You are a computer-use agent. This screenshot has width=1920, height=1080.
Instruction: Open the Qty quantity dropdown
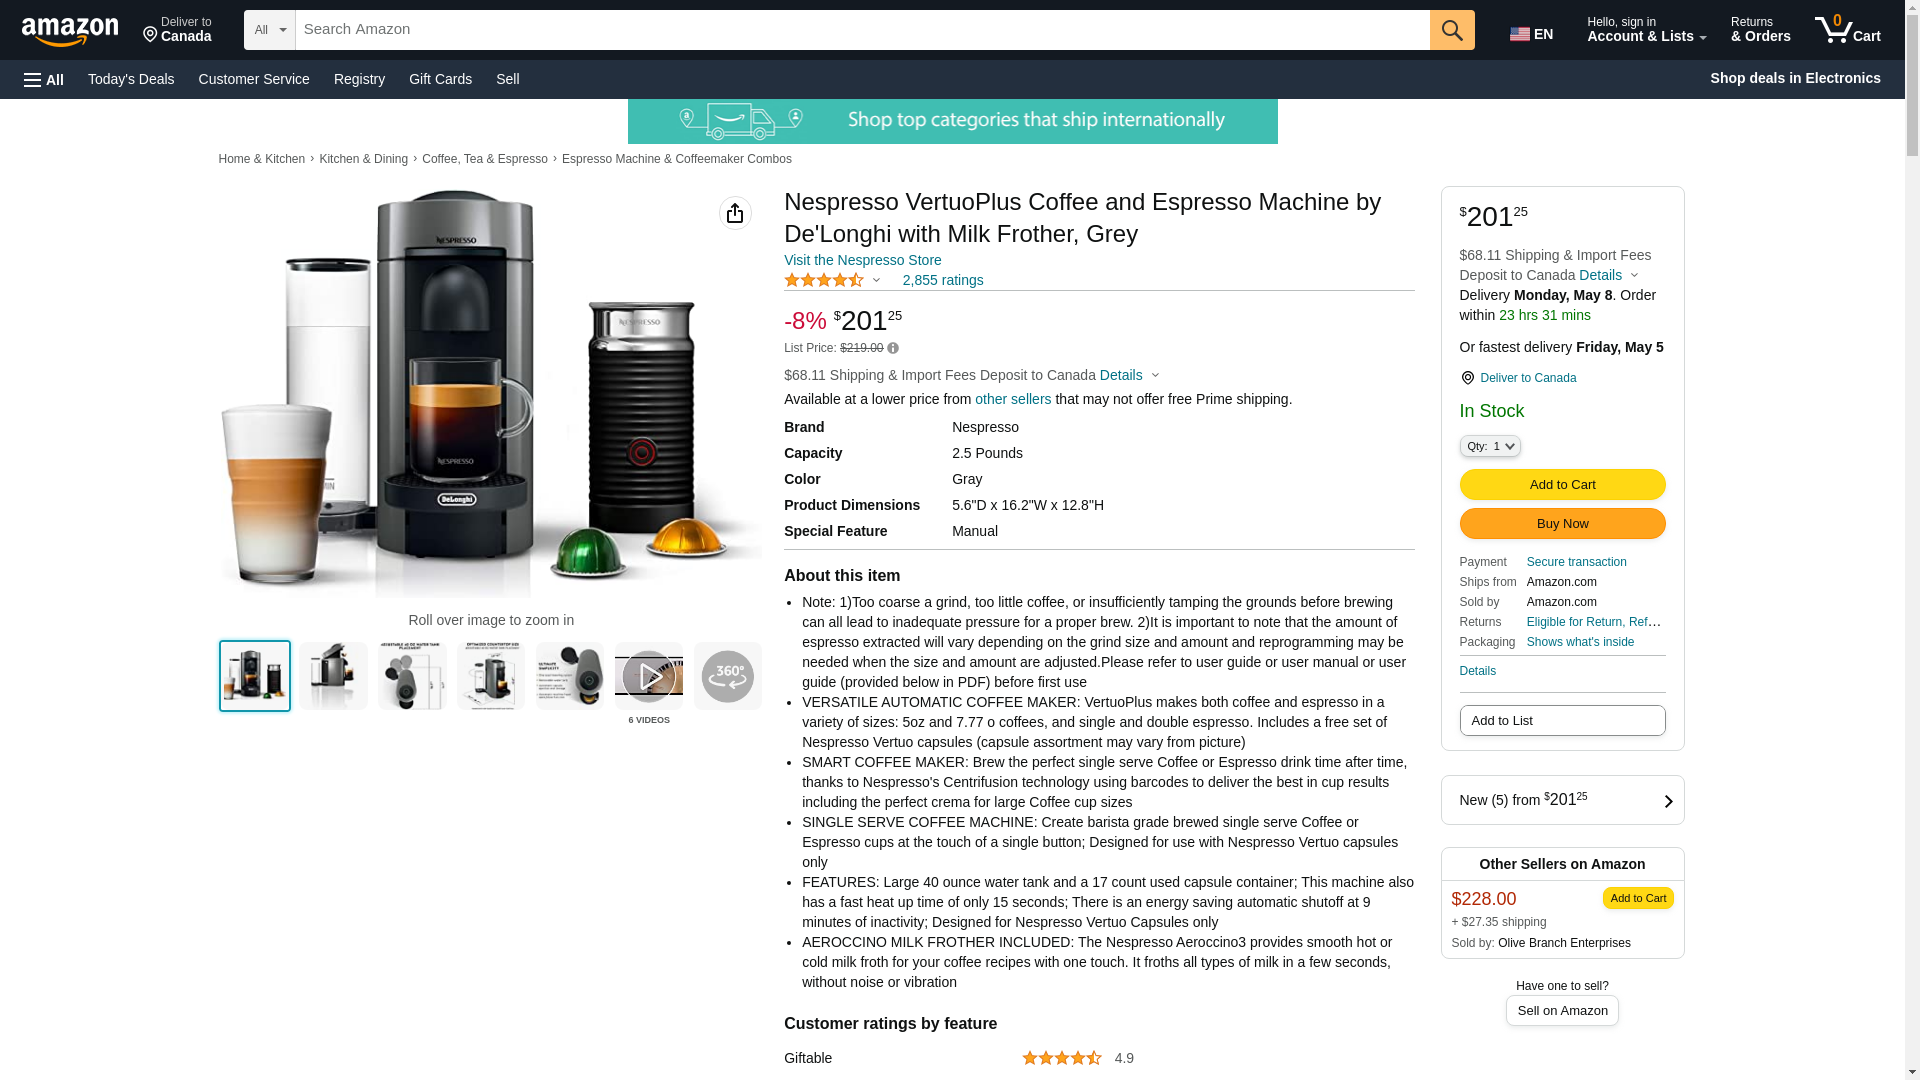[1490, 446]
